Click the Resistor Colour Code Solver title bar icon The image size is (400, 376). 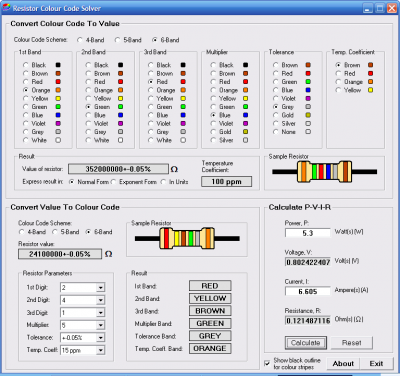(6, 8)
